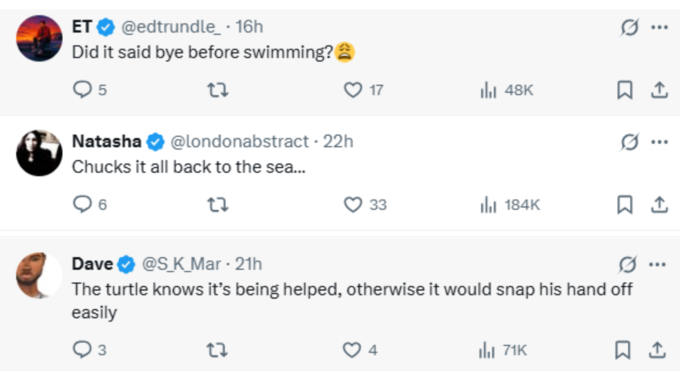Bookmark Dave's turtle tweet
This screenshot has height=383, width=680.
[623, 350]
